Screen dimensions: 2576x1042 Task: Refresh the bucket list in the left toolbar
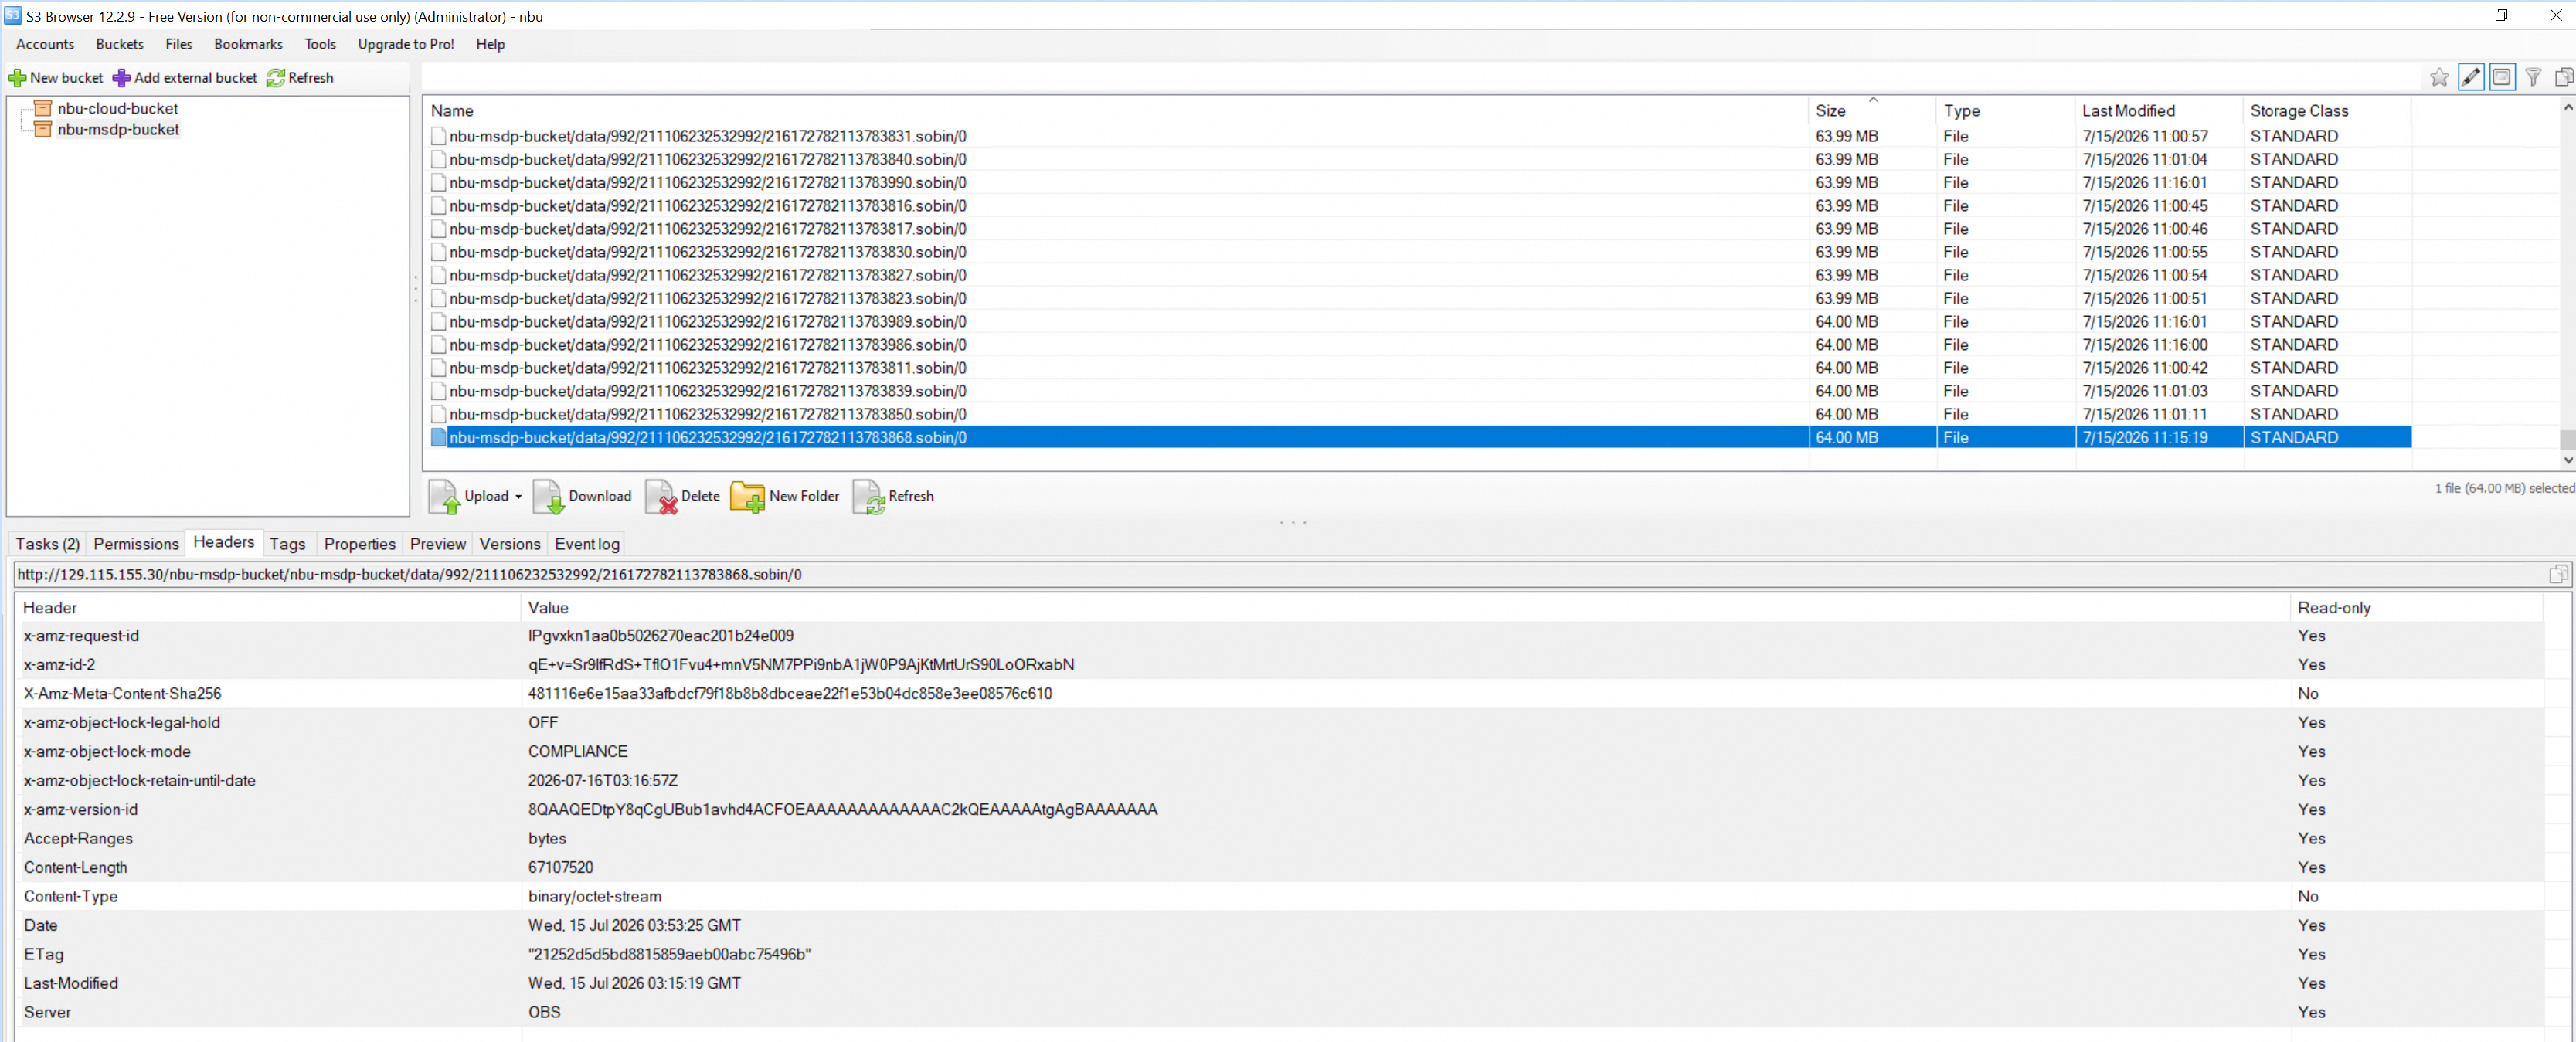click(300, 78)
